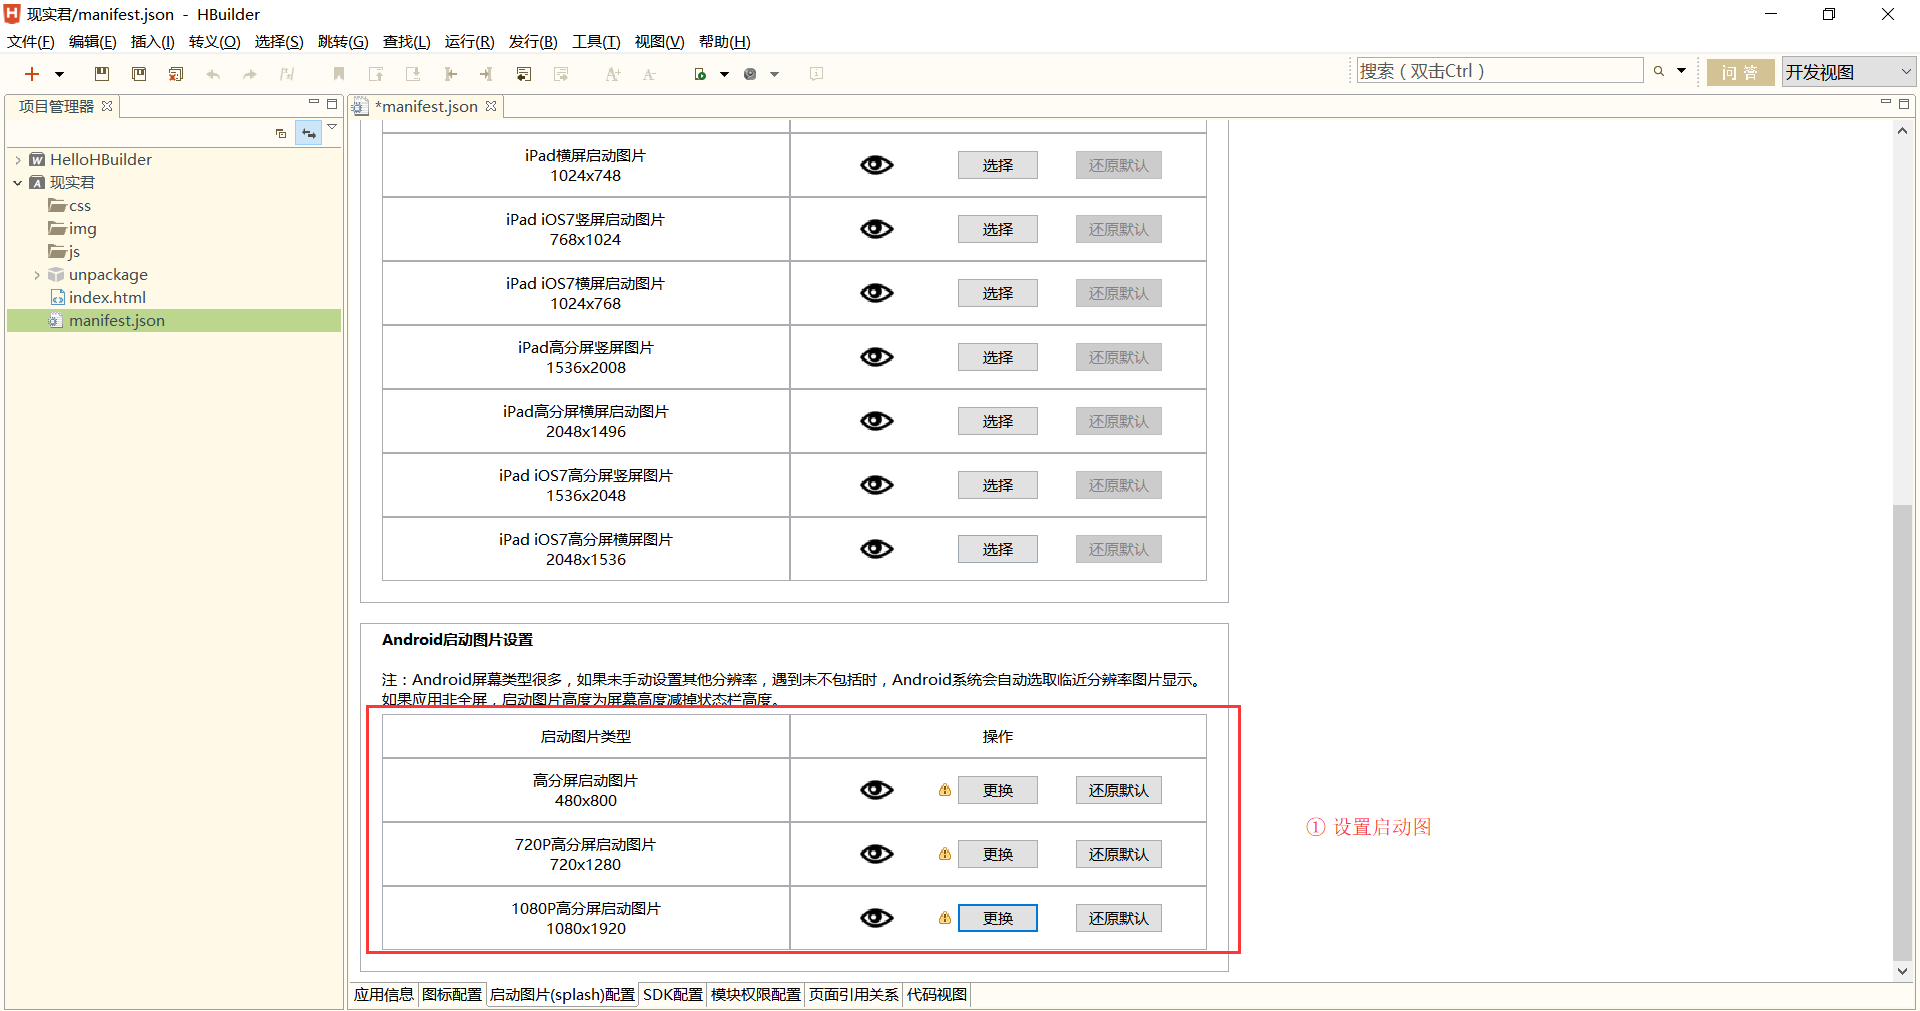Click the editor vertical scrollbar thumb
Image resolution: width=1920 pixels, height=1011 pixels.
coord(1902,732)
